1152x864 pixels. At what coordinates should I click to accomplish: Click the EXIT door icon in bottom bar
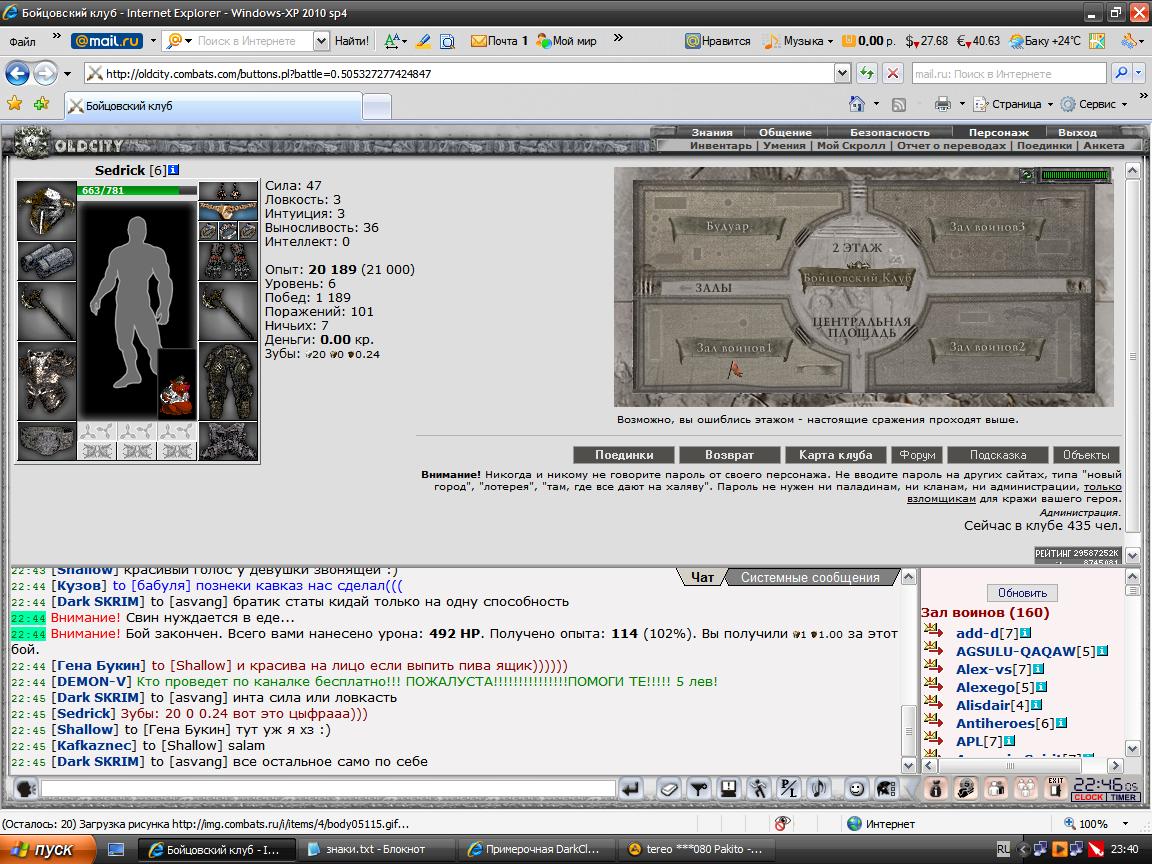(1056, 788)
